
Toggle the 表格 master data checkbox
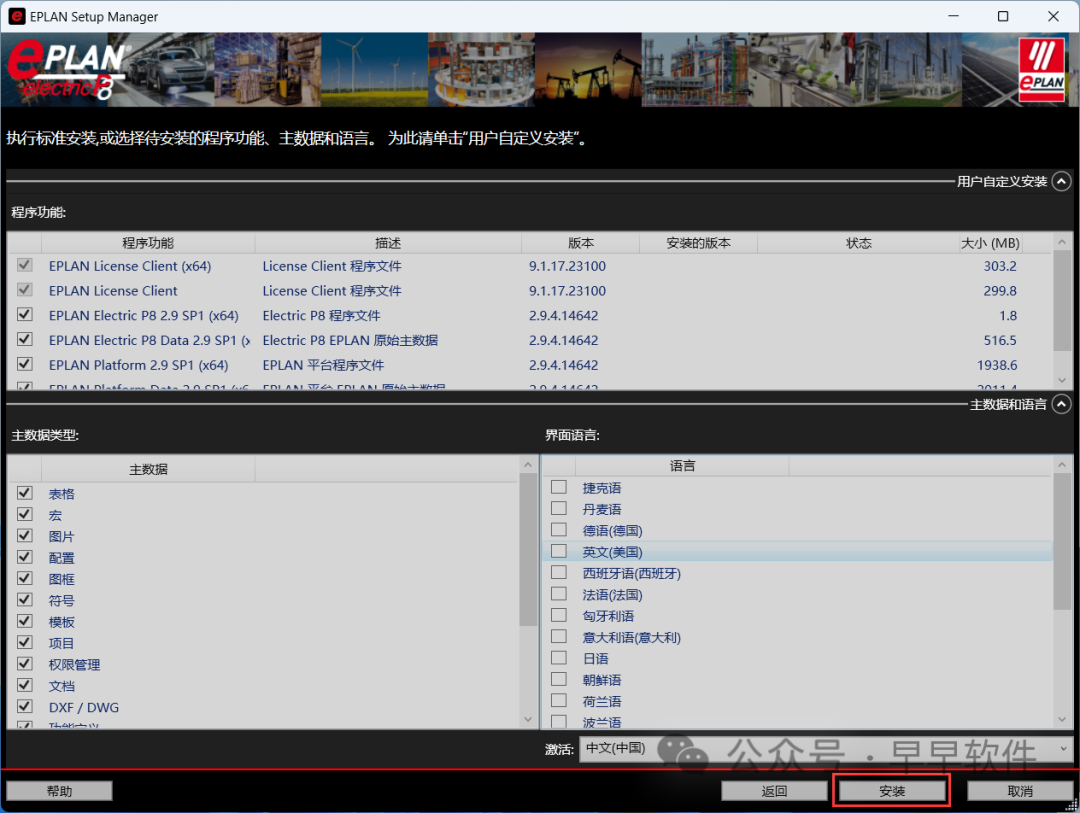[x=25, y=493]
